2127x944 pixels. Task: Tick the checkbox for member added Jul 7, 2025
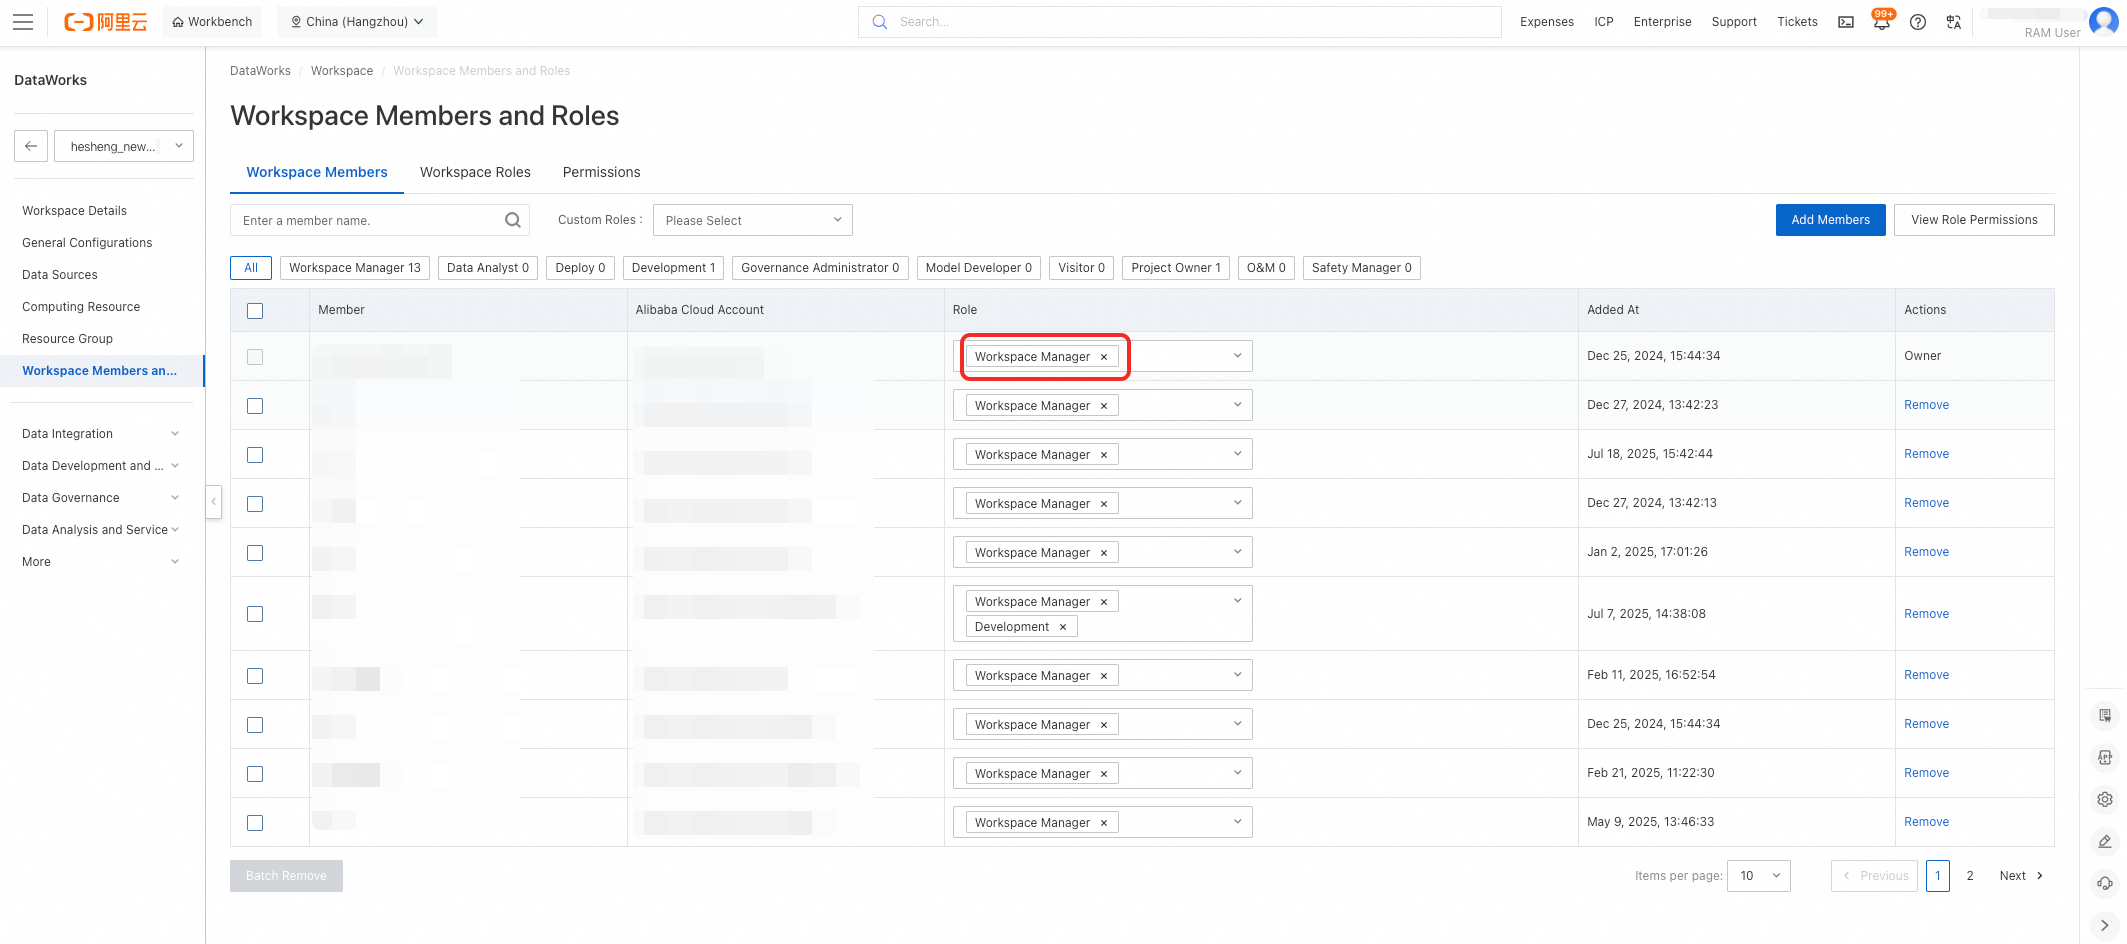click(x=255, y=614)
